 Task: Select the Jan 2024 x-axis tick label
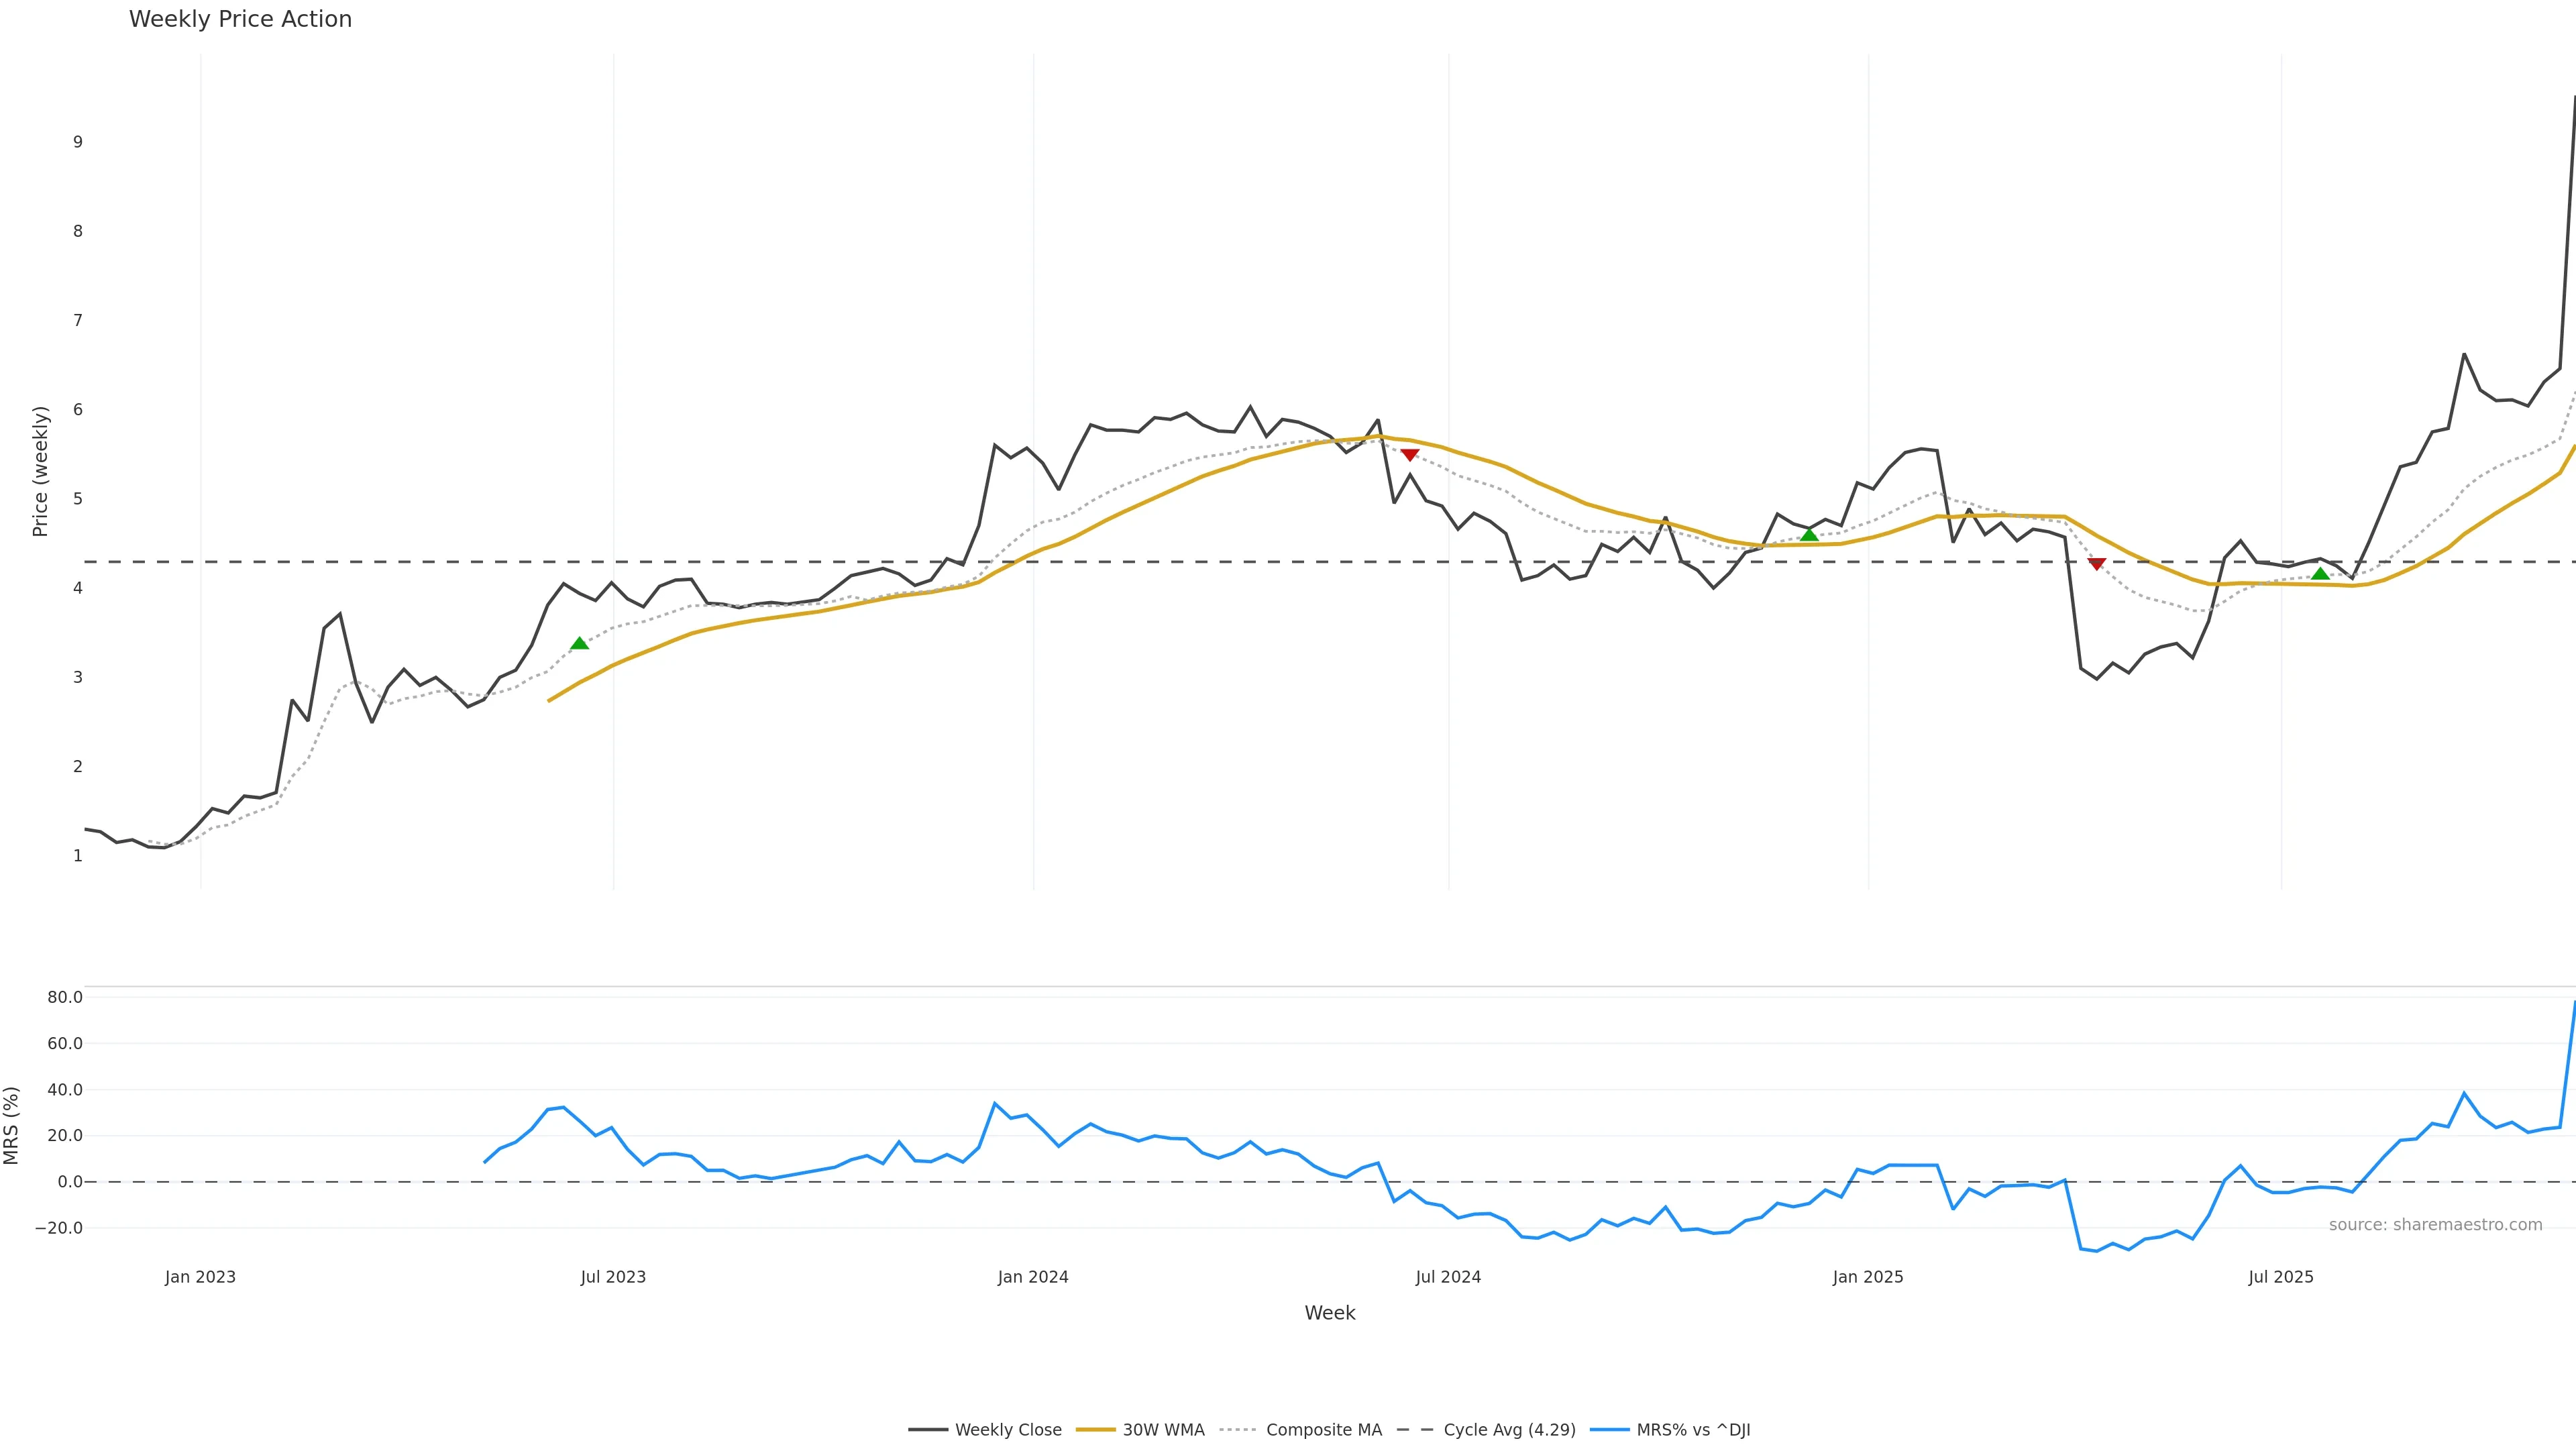tap(1033, 1277)
